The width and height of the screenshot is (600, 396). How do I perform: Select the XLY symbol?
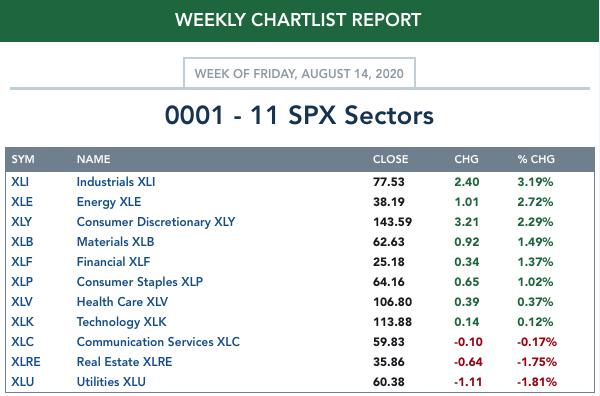click(x=21, y=222)
